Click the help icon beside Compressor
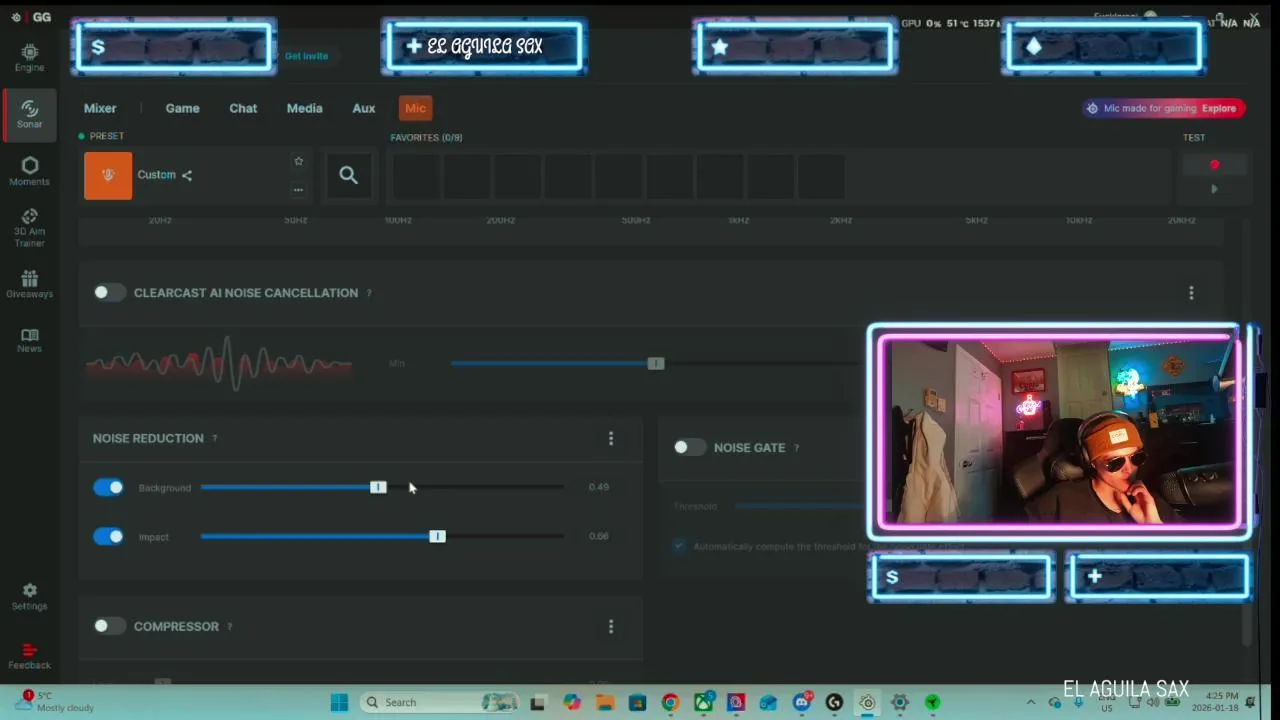Image resolution: width=1280 pixels, height=720 pixels. [229, 626]
